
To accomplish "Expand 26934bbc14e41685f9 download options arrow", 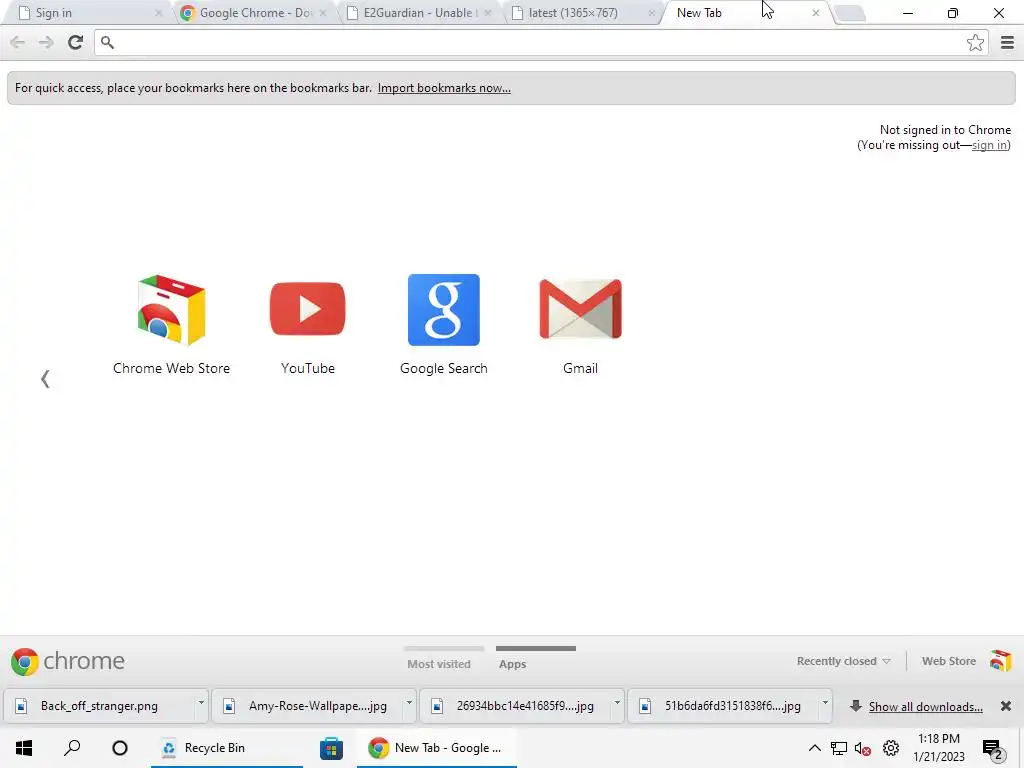I will click(x=616, y=703).
